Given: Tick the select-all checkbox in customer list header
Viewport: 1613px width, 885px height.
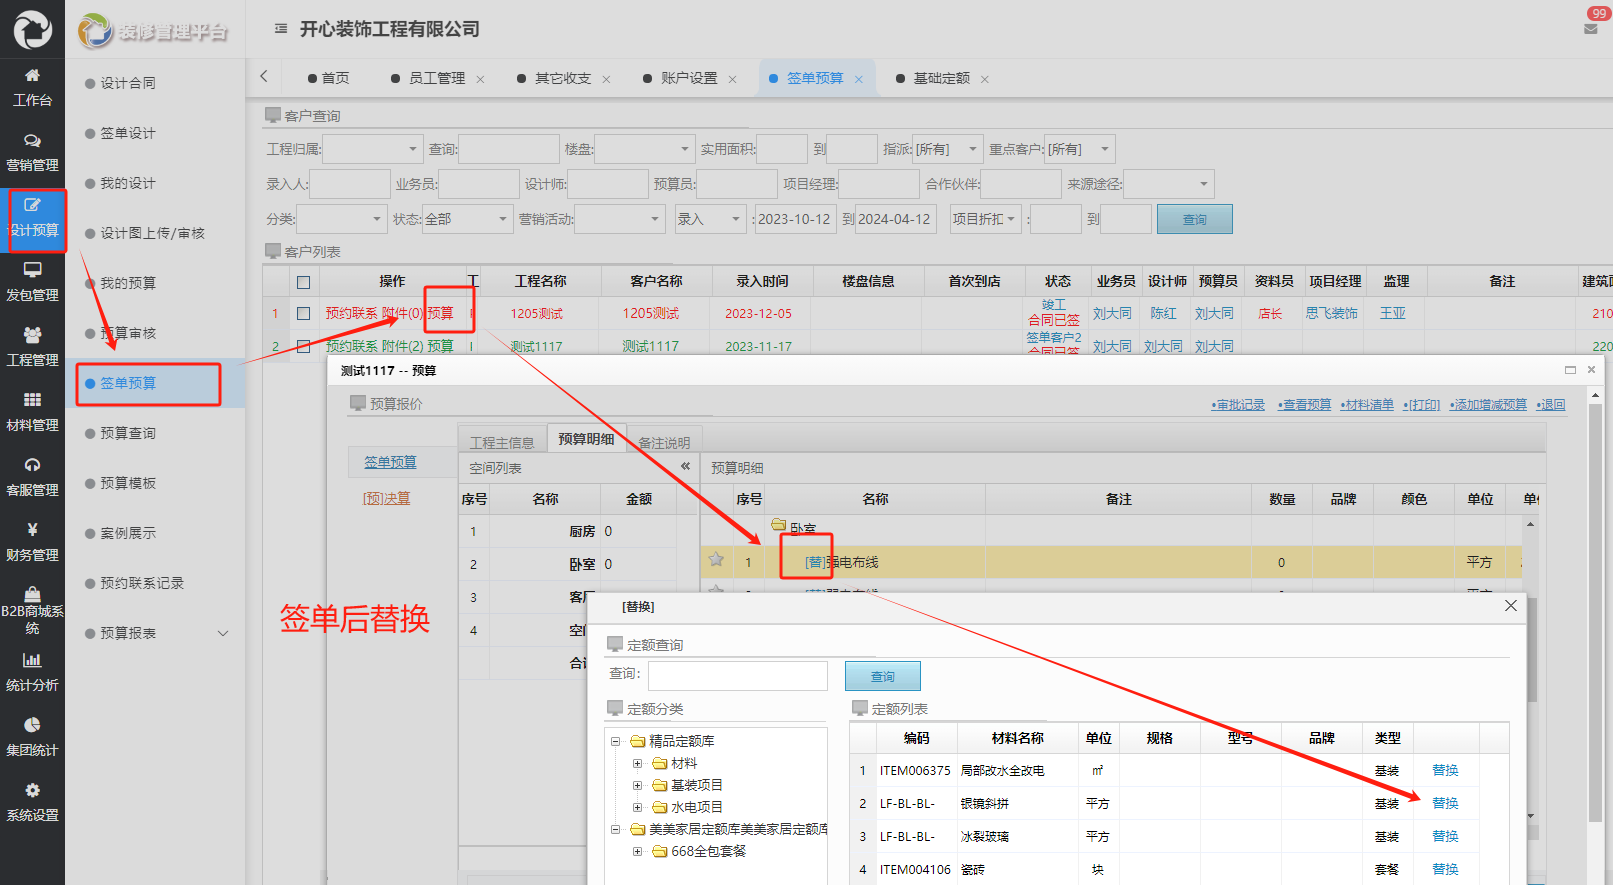Looking at the screenshot, I should coord(303,282).
